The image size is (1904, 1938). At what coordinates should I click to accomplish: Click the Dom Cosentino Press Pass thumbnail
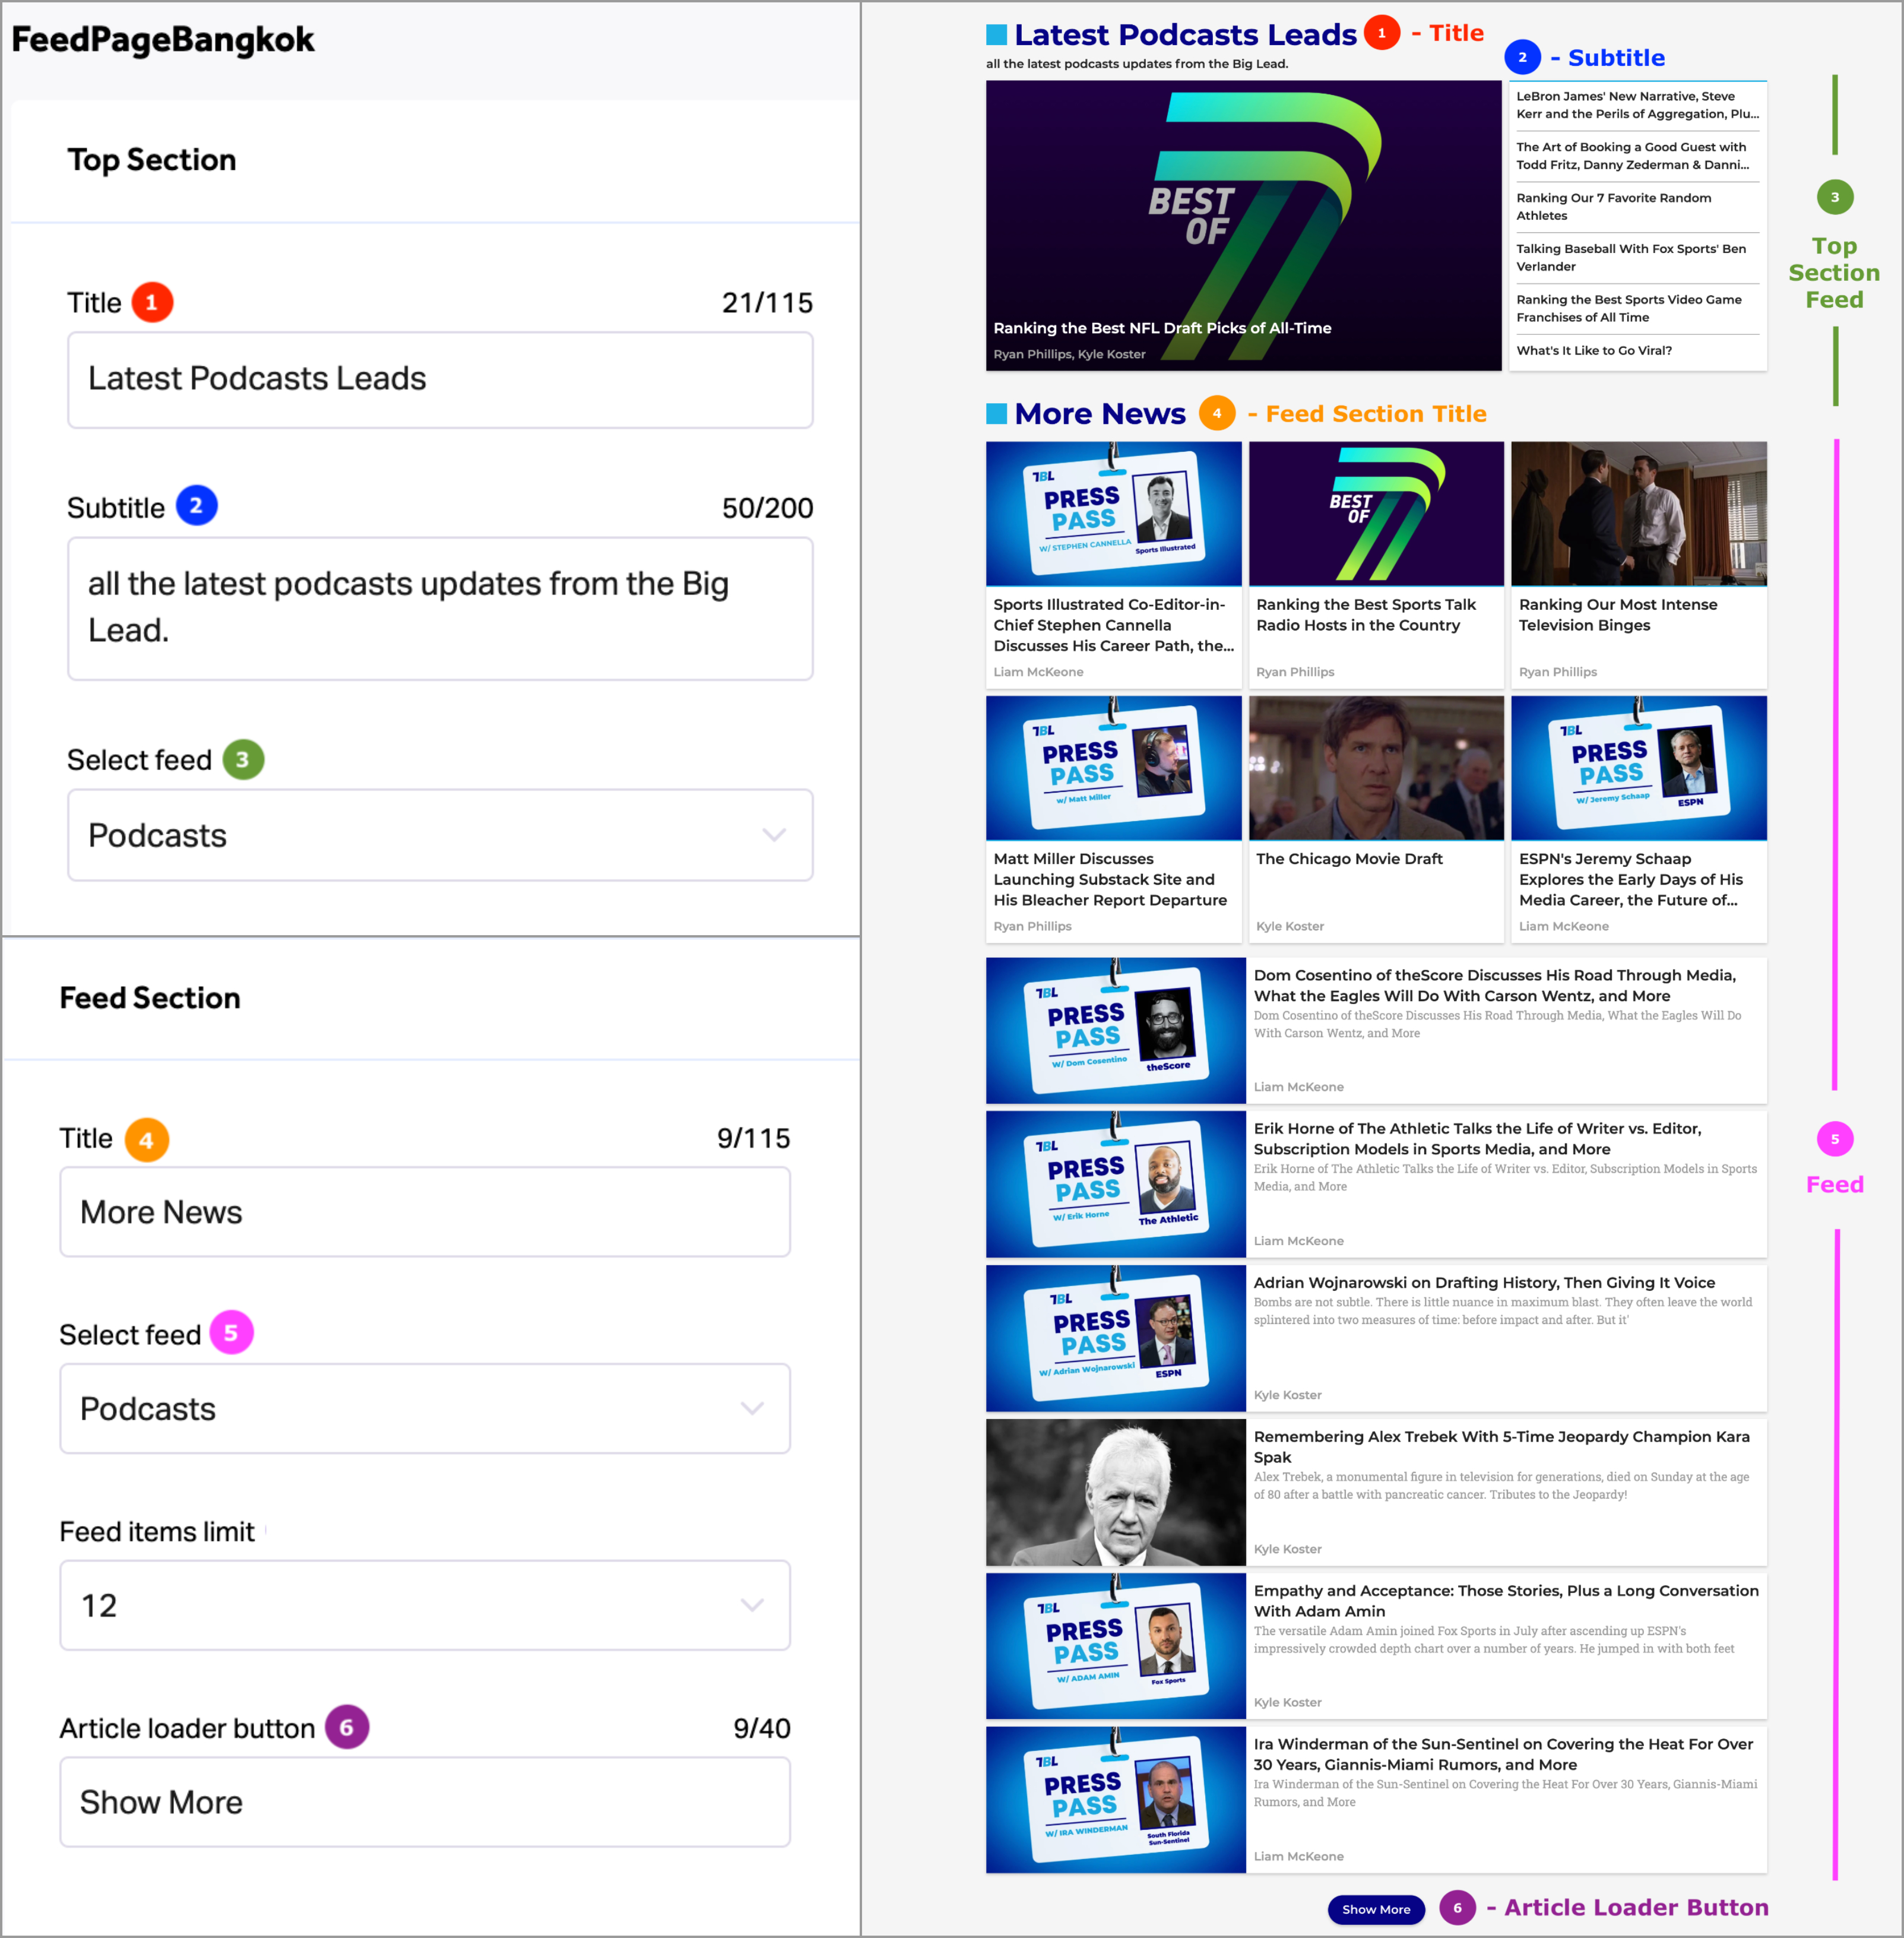[1116, 1031]
